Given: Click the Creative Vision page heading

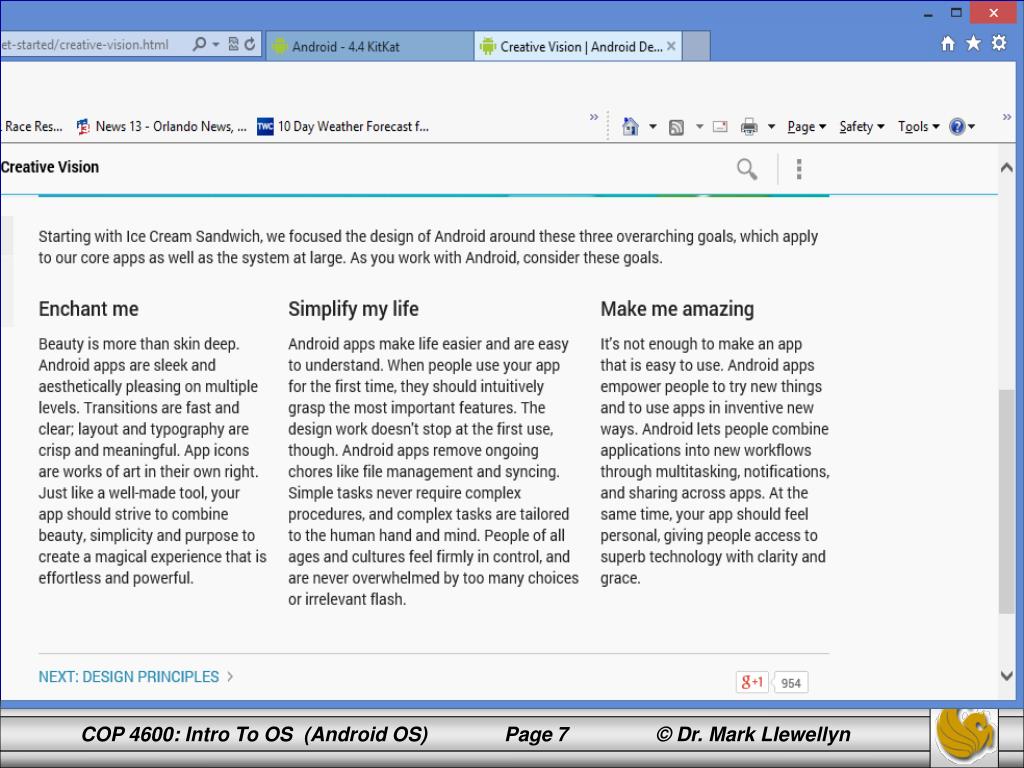Looking at the screenshot, I should [50, 167].
